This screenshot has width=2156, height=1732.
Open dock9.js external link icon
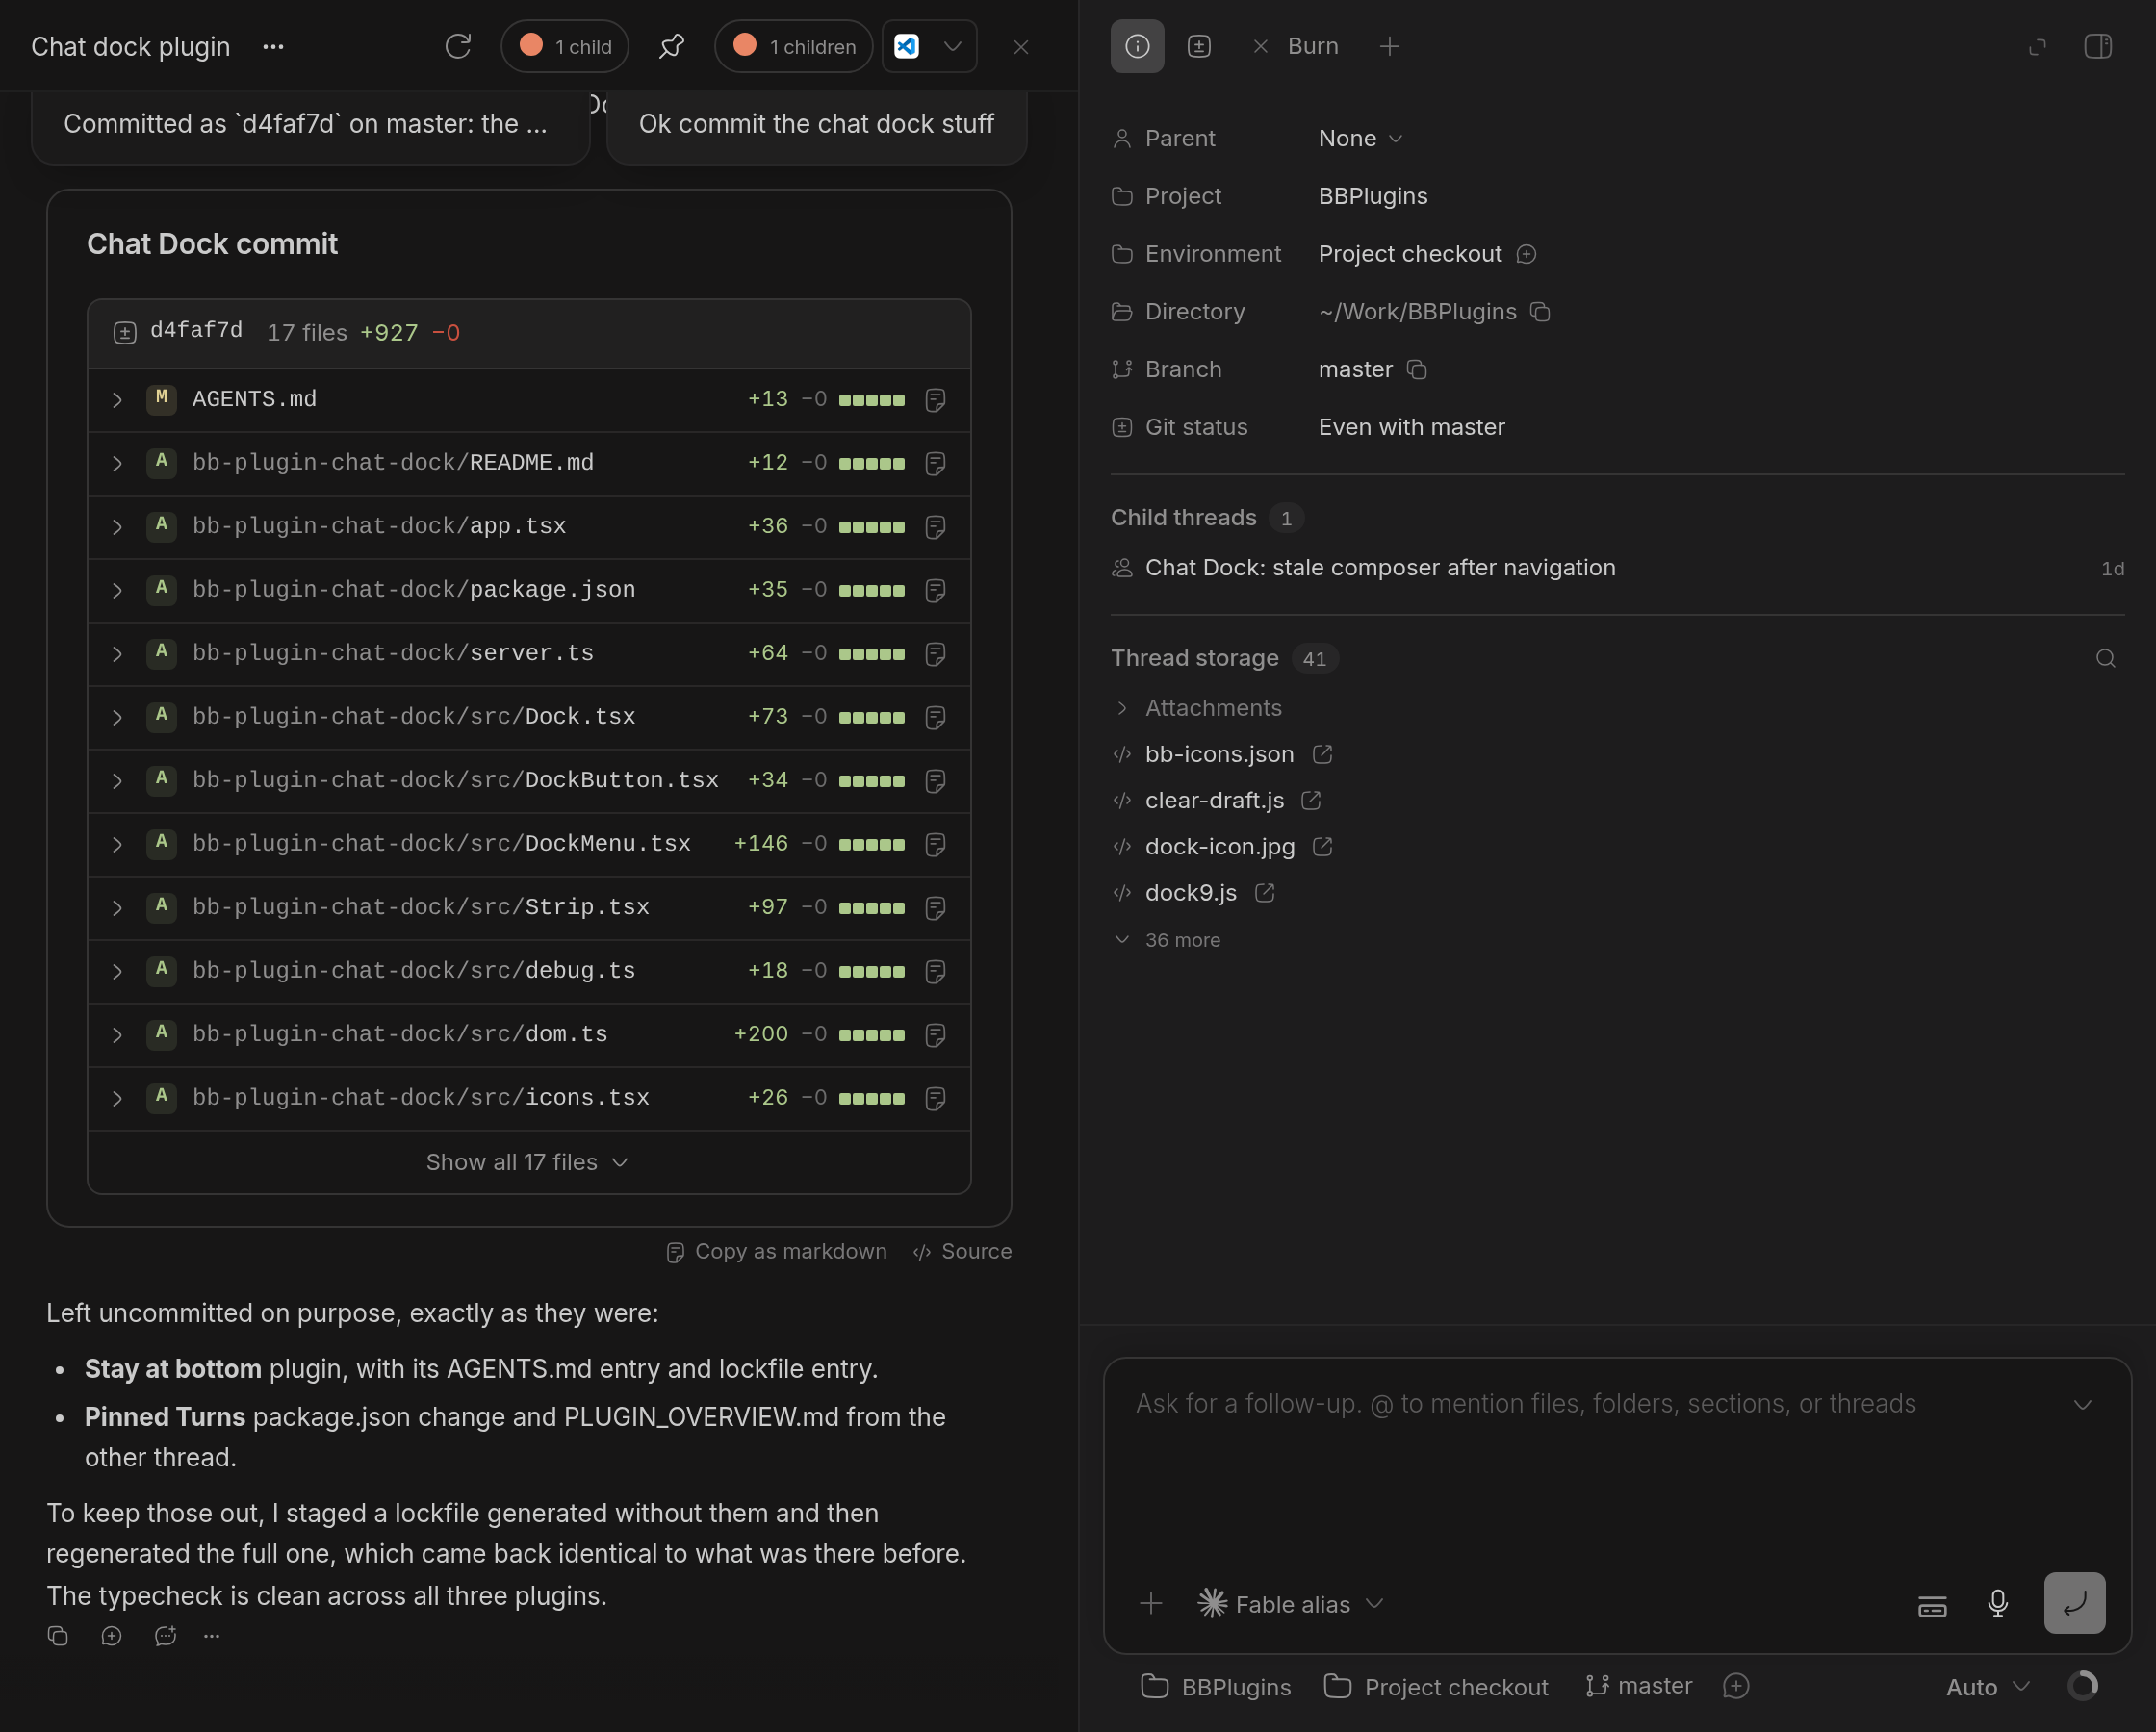1264,893
